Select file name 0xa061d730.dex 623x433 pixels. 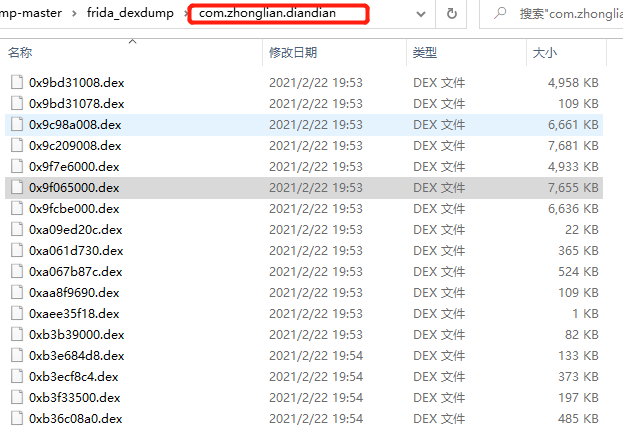(76, 251)
